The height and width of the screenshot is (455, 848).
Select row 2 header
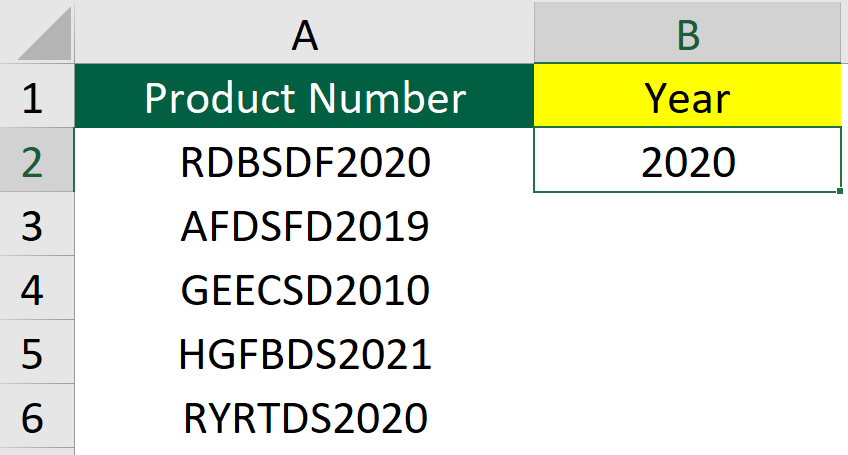point(37,160)
